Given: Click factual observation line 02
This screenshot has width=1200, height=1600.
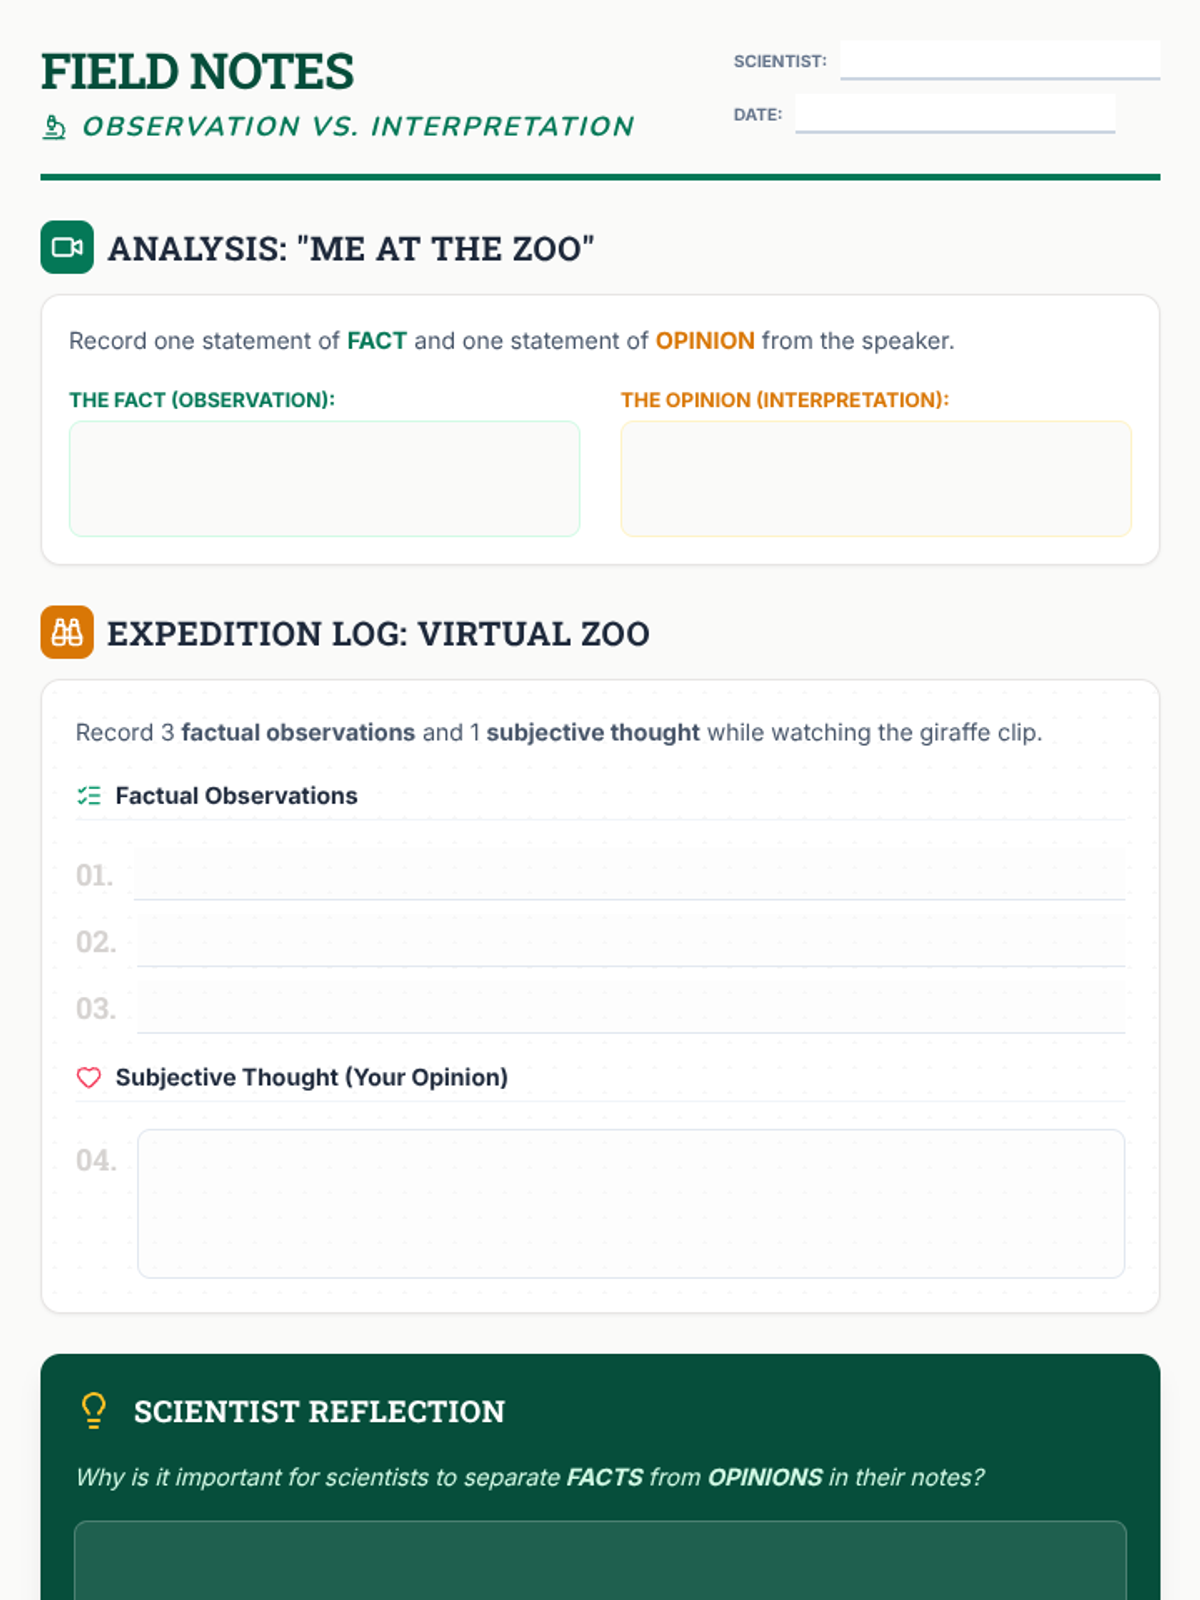Looking at the screenshot, I should pos(630,942).
